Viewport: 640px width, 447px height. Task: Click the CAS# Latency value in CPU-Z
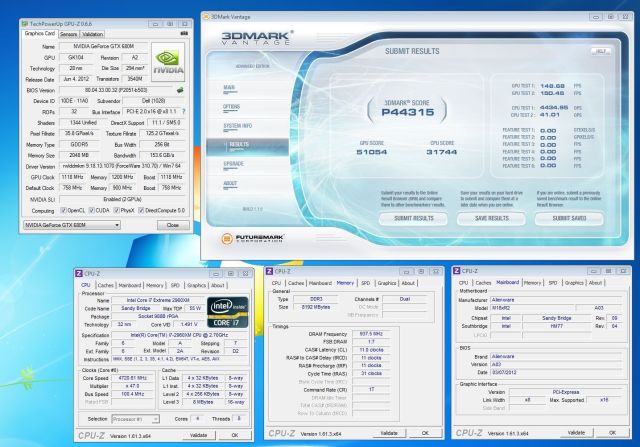[x=371, y=350]
